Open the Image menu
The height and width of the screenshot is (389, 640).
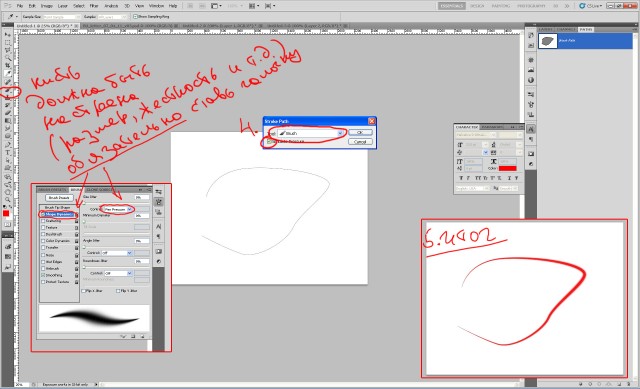[x=47, y=6]
